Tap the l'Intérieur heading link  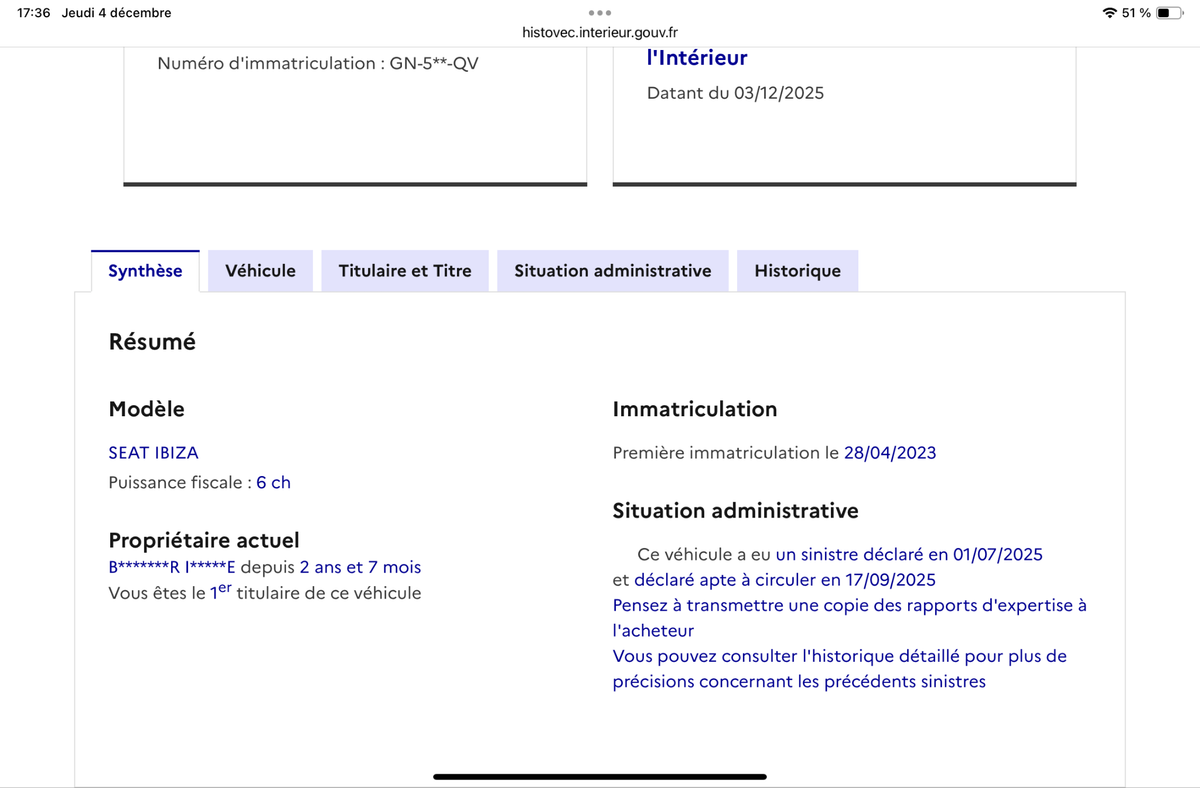[x=697, y=58]
